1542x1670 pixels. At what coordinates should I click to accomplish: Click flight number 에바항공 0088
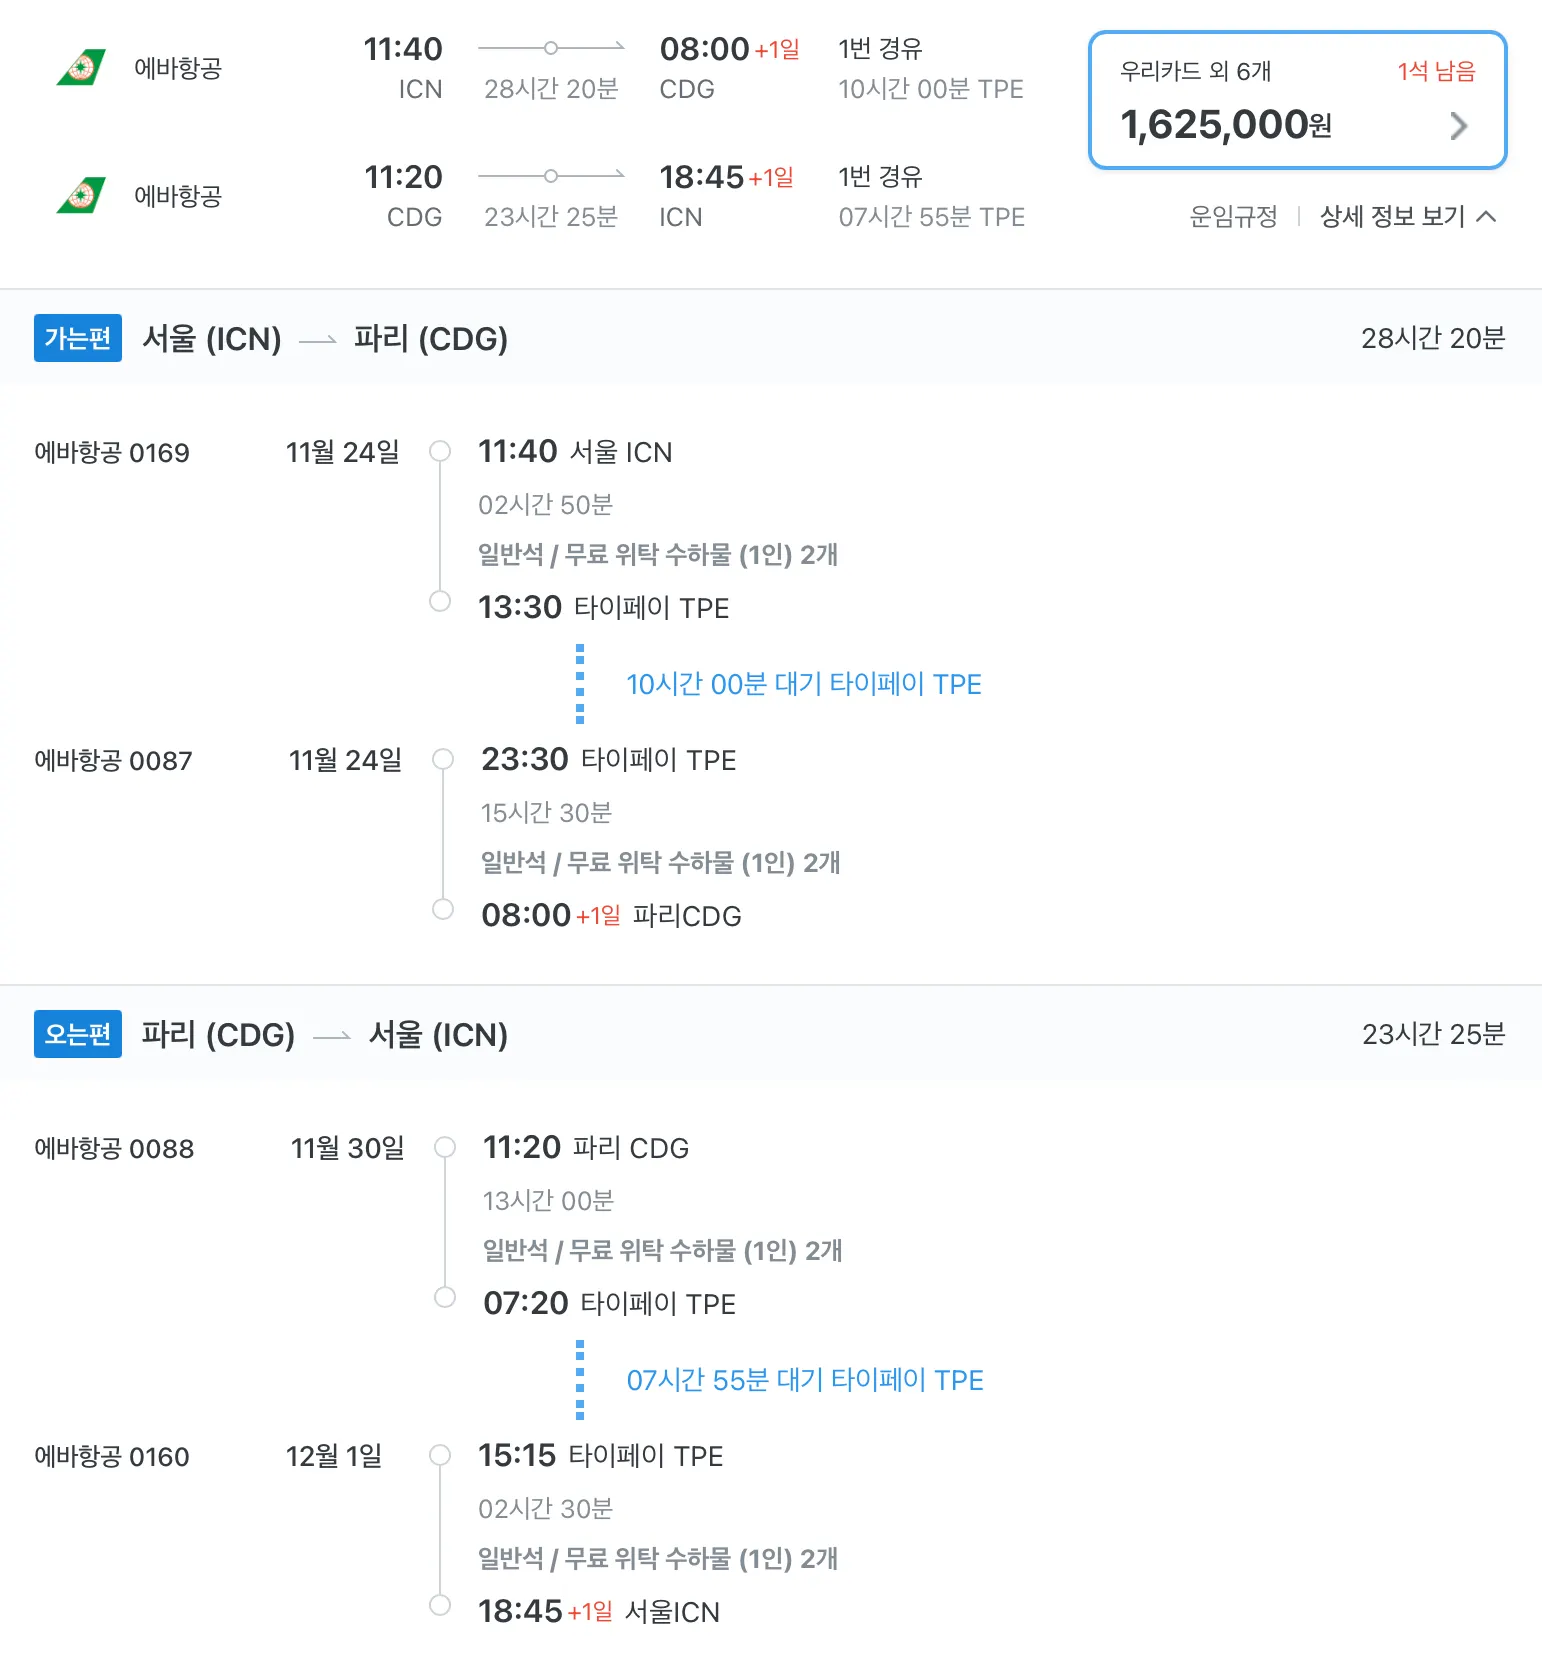(114, 1149)
